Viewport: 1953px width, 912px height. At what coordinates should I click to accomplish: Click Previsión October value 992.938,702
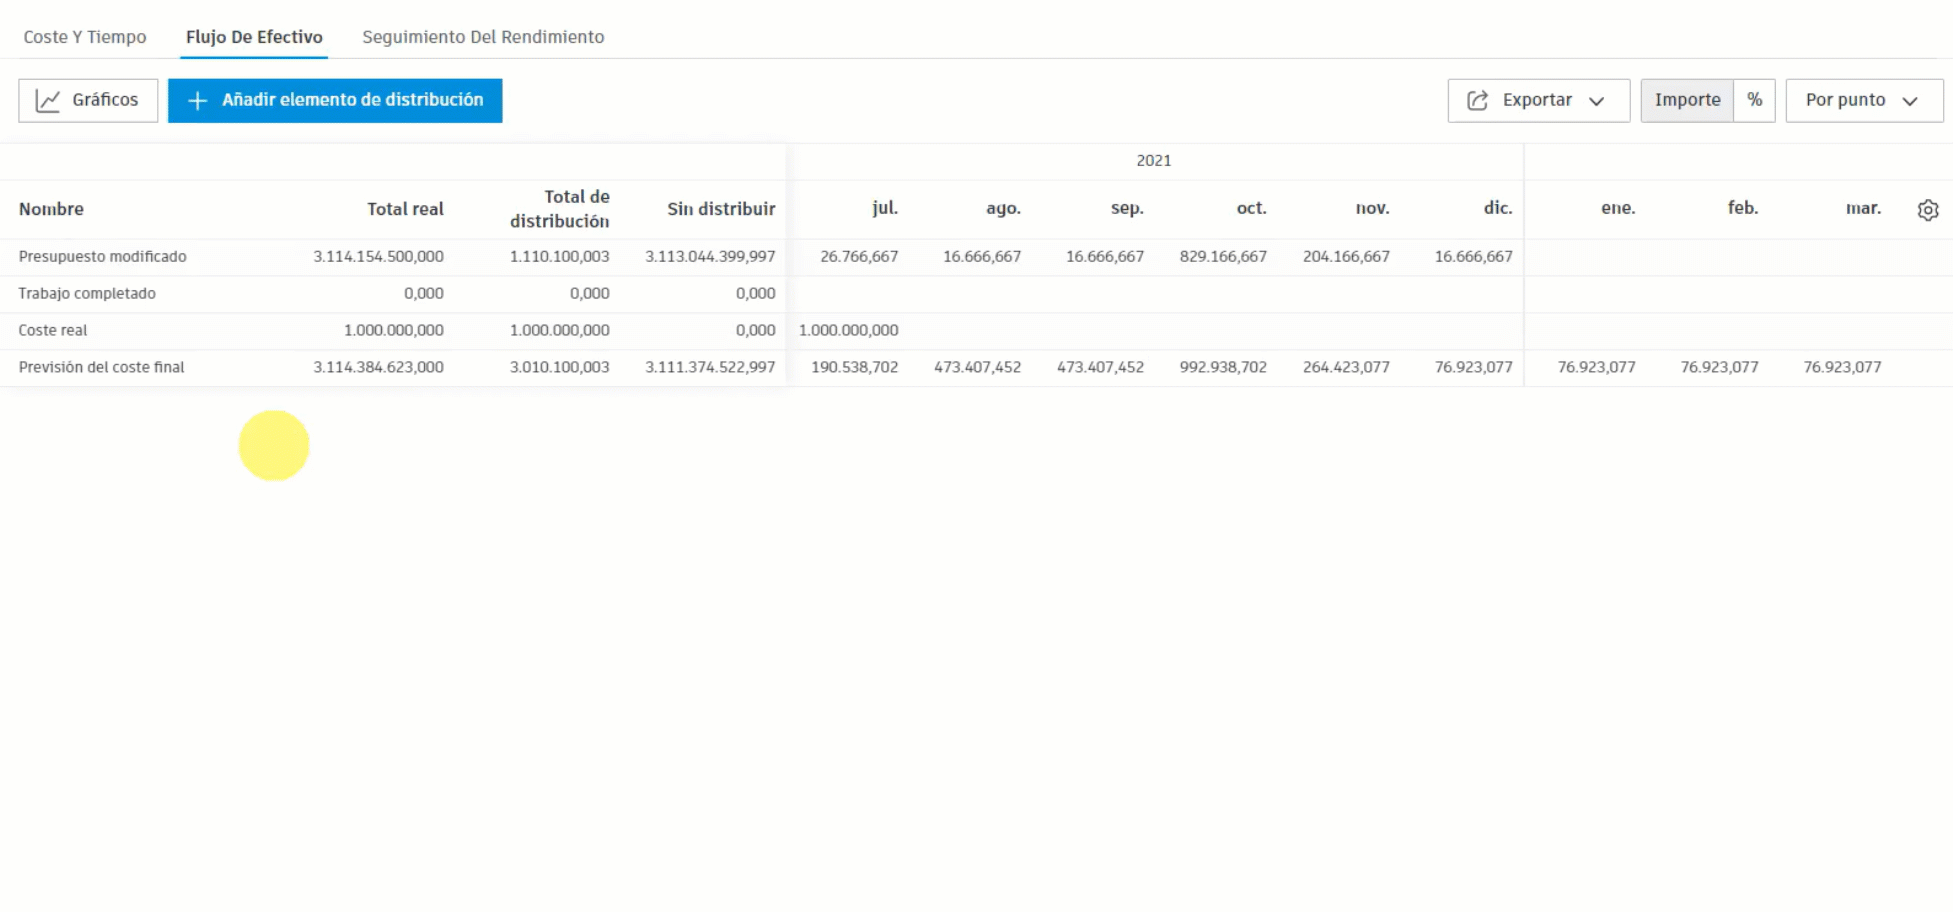tap(1223, 368)
